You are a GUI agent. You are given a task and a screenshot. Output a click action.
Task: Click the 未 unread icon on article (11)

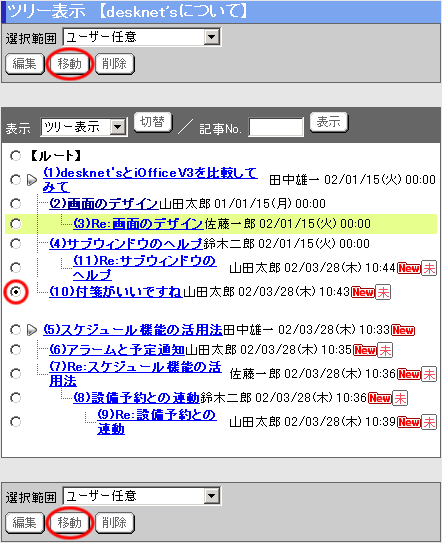(429, 268)
